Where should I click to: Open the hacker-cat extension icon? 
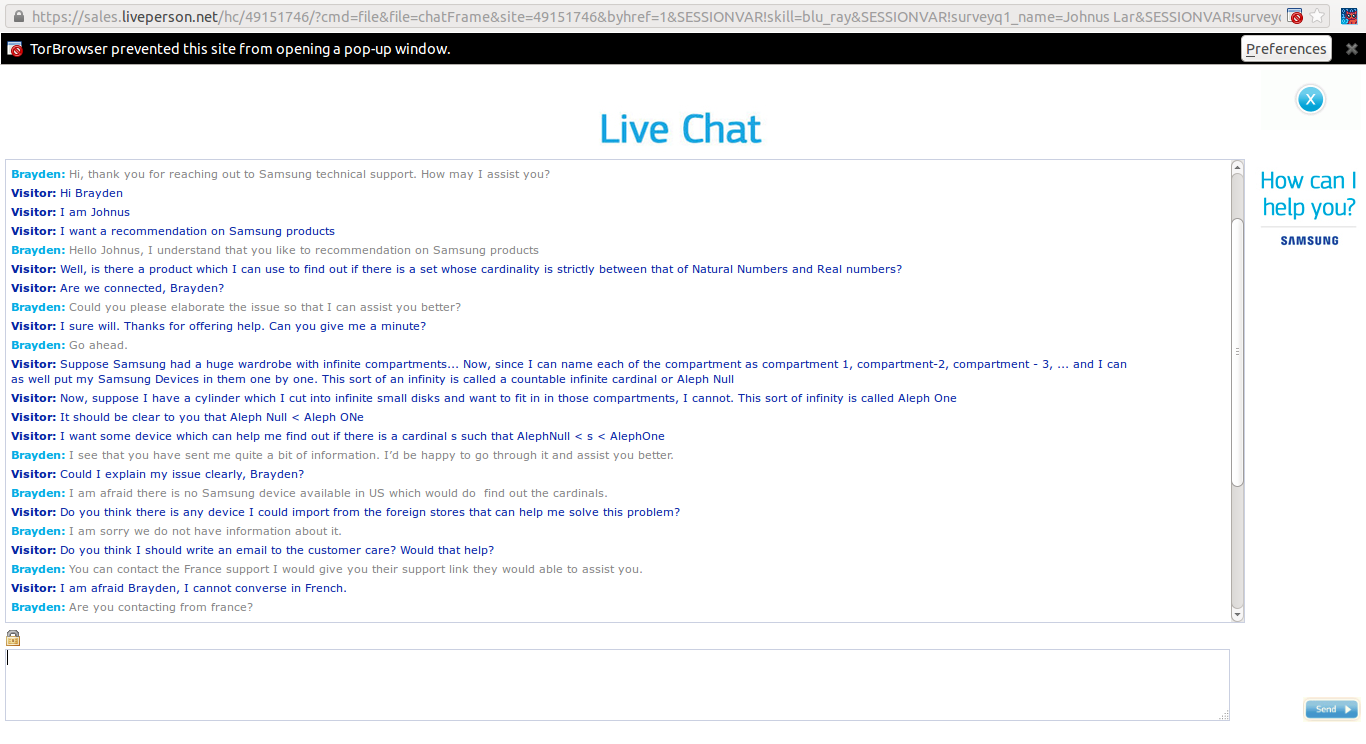[x=1348, y=16]
